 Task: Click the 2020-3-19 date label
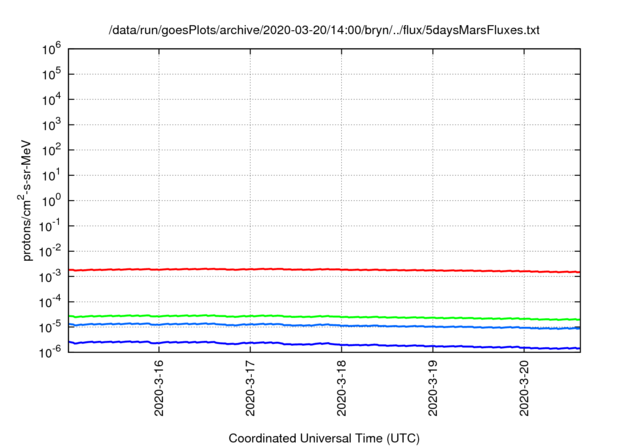433,388
